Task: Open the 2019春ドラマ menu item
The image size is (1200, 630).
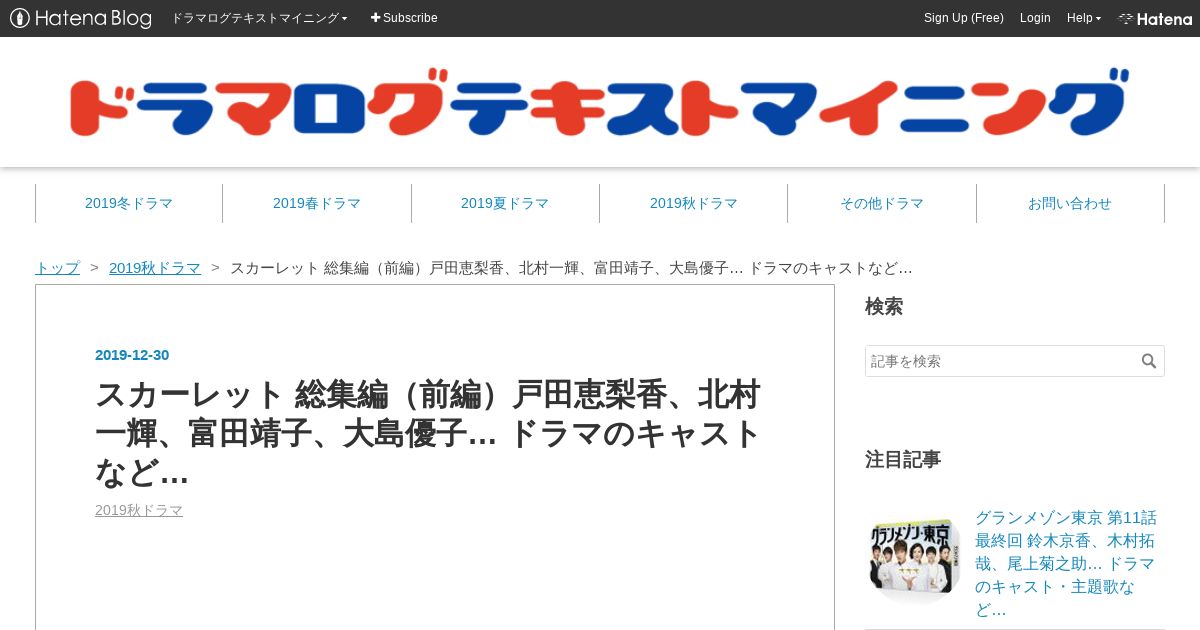Action: coord(317,203)
